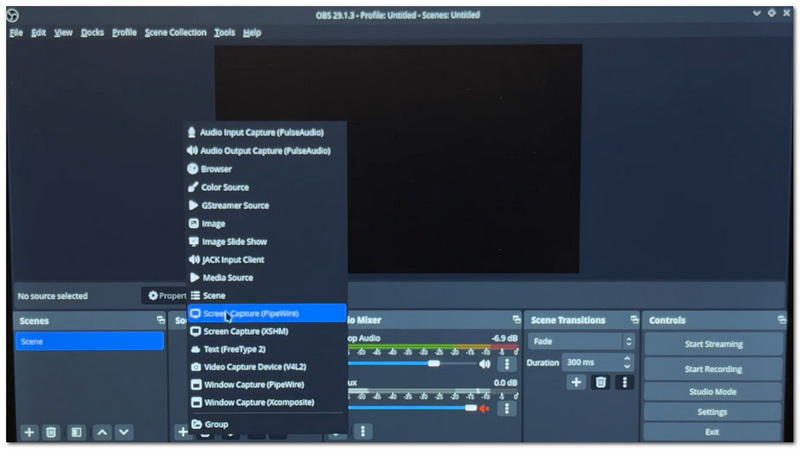Add a Media Source

coord(266,278)
